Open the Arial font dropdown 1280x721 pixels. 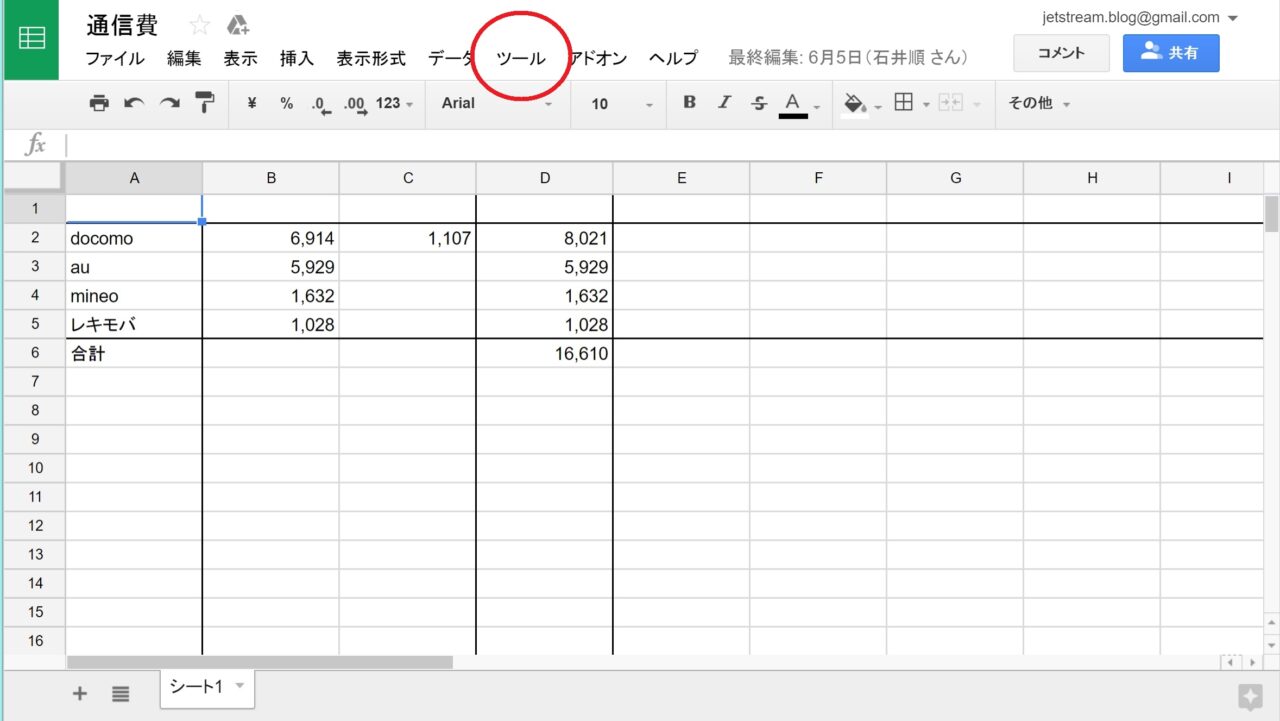(497, 103)
